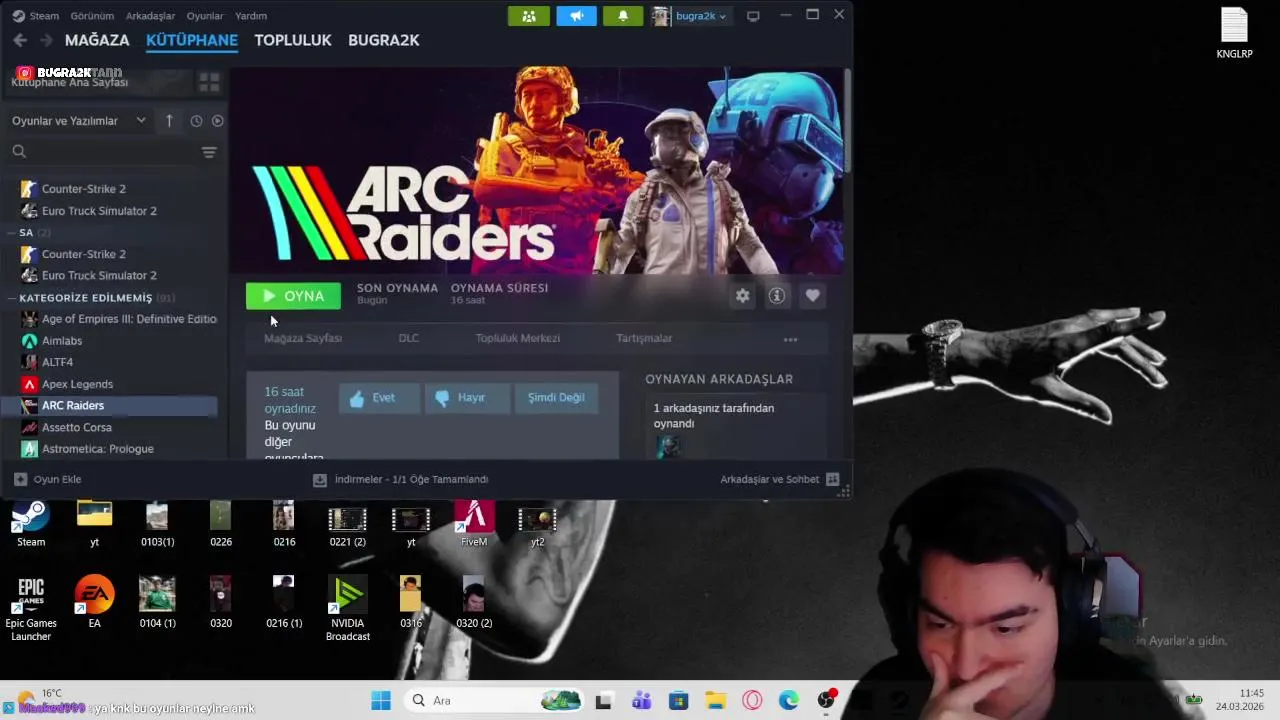Viewport: 1280px width, 720px height.
Task: Switch to the KÜTÜPHANE tab
Action: (x=192, y=40)
